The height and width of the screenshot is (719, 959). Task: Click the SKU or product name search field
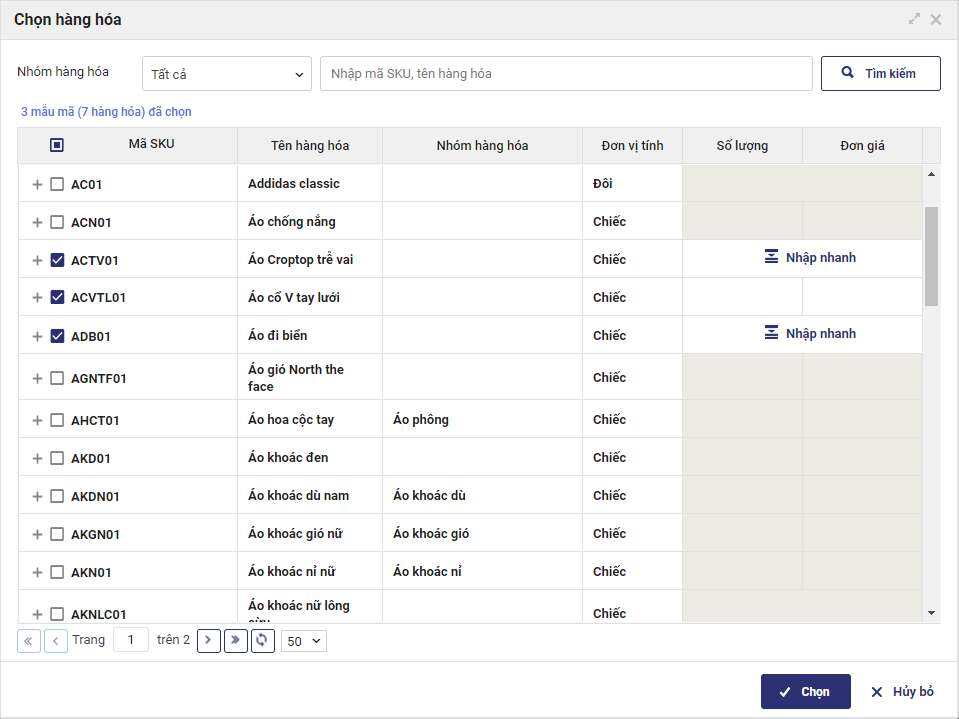coord(566,74)
